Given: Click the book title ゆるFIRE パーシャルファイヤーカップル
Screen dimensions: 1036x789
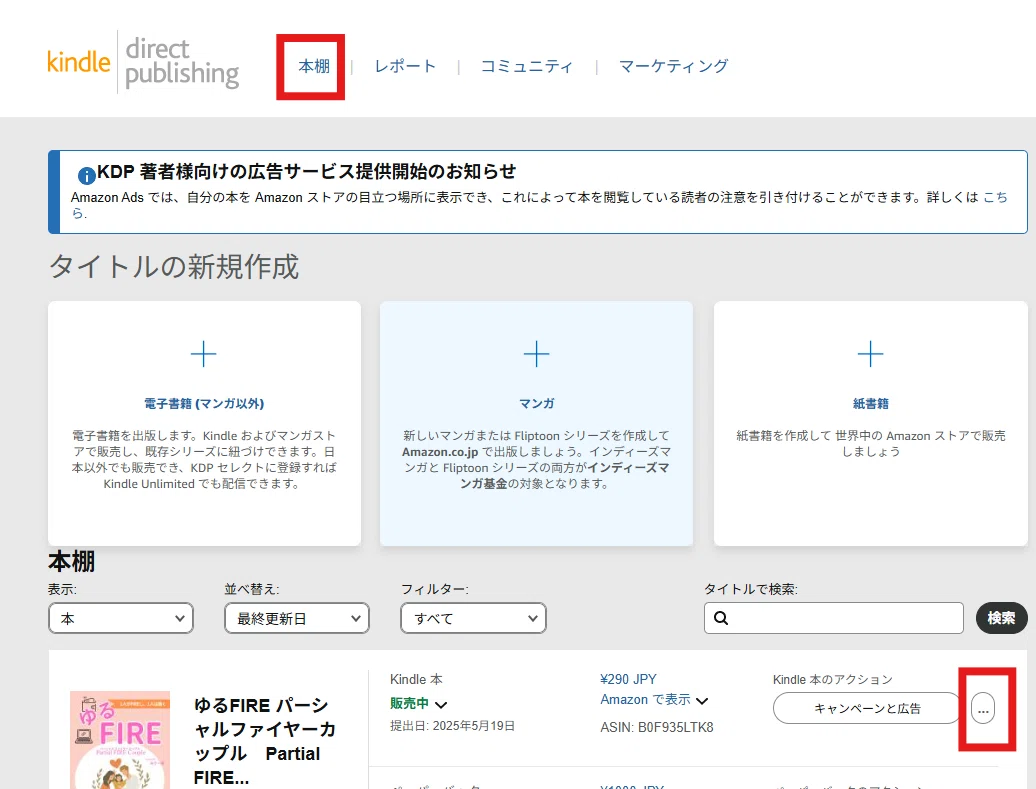Looking at the screenshot, I should point(265,741).
